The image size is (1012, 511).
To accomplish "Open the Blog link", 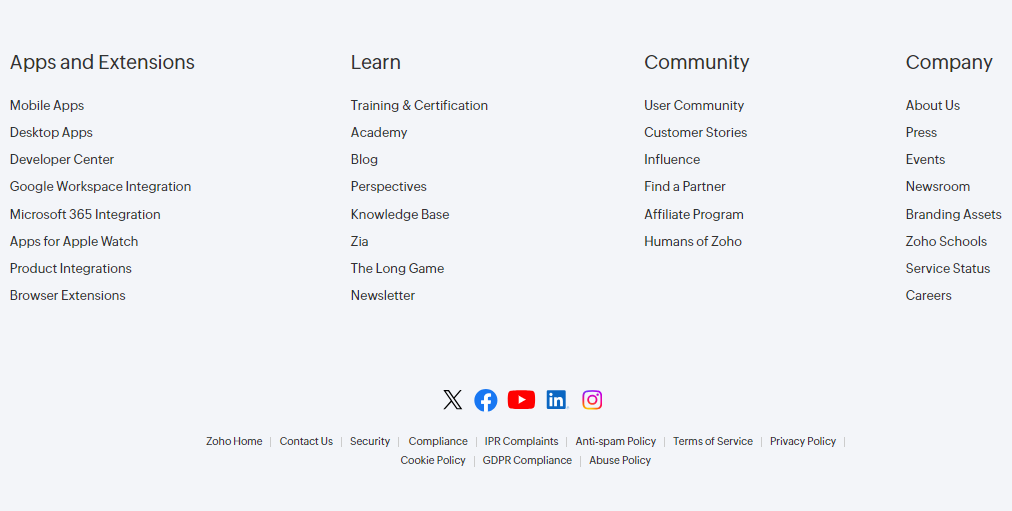I will [364, 159].
